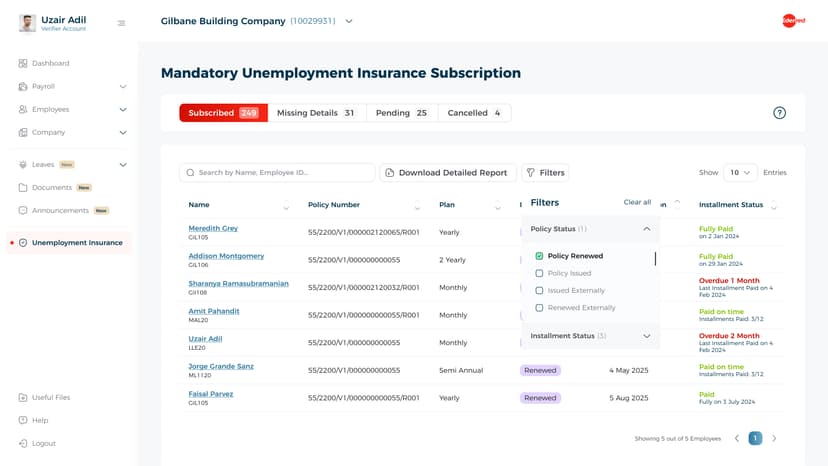Screen dimensions: 828x466
Task: Open Jorge Grande Sanz employee link
Action: coord(221,366)
